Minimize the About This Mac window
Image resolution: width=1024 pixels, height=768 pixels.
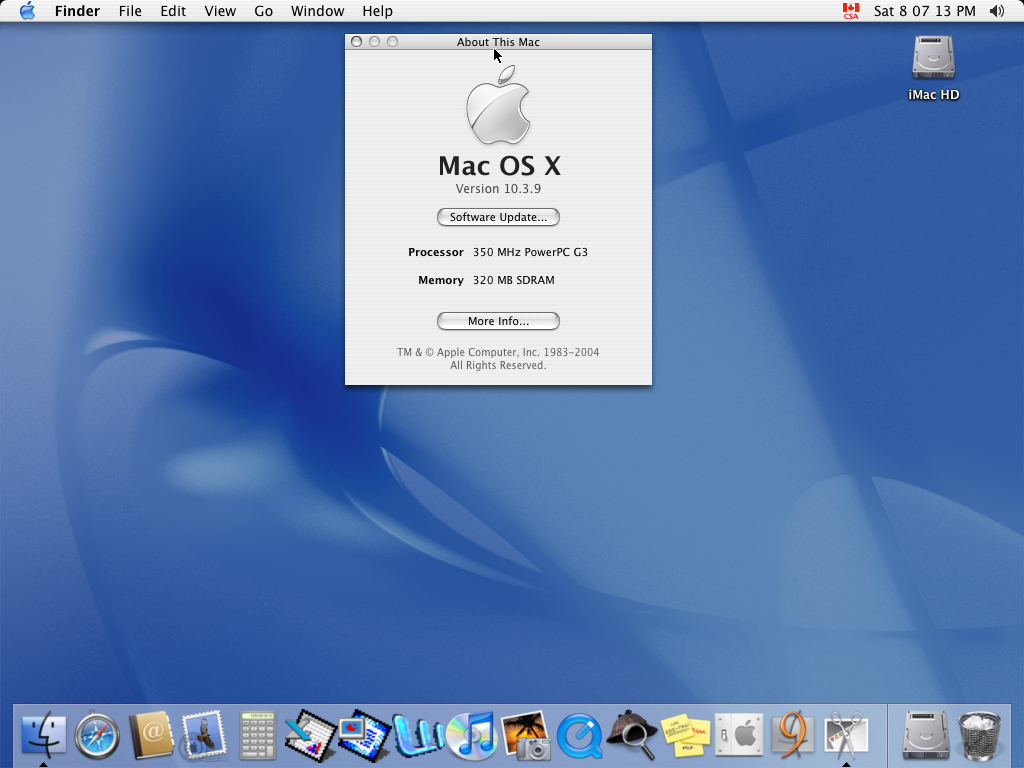pos(374,42)
